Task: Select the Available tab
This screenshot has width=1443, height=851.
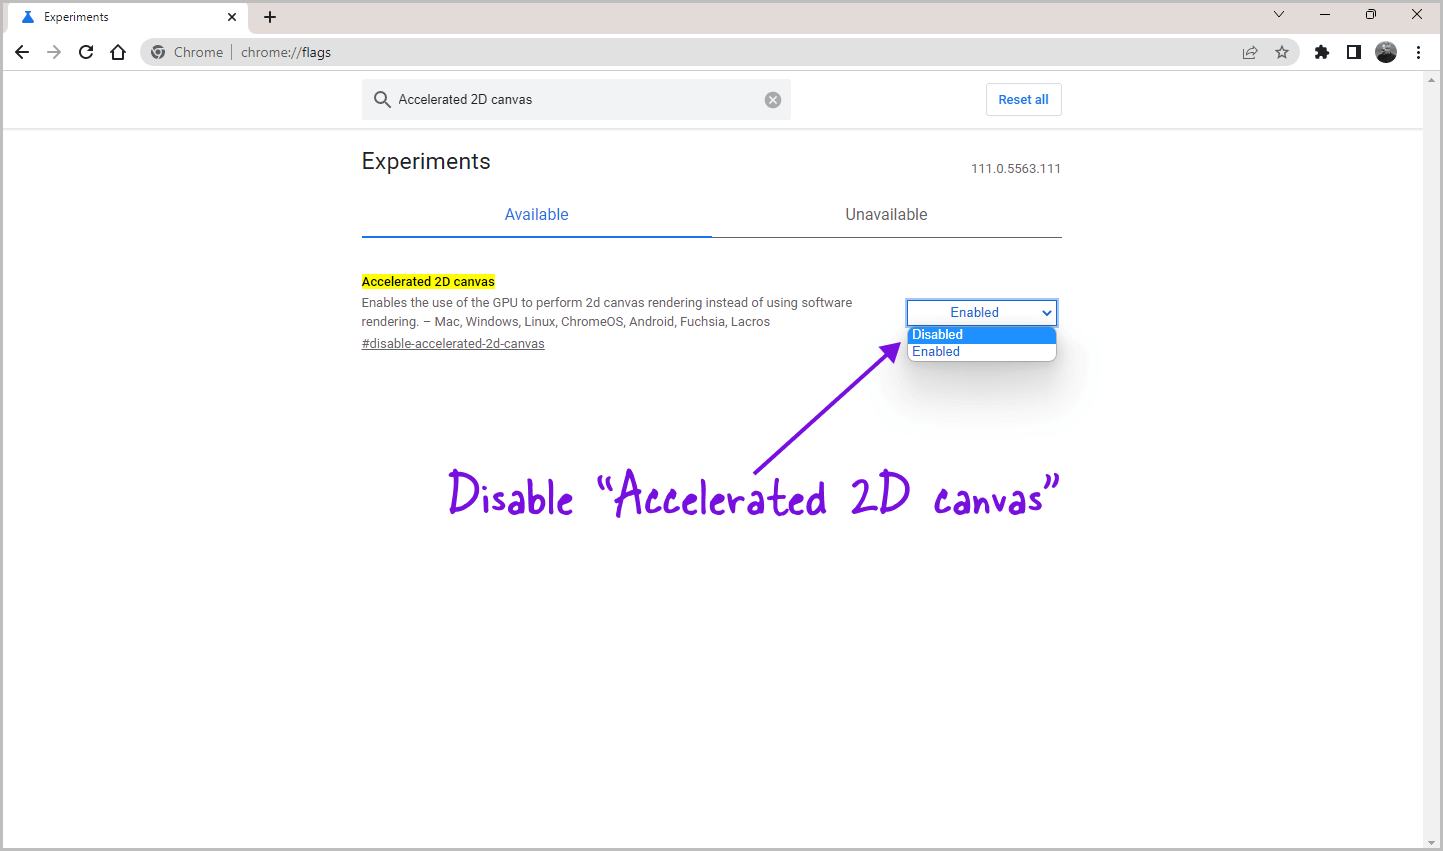Action: (x=536, y=214)
